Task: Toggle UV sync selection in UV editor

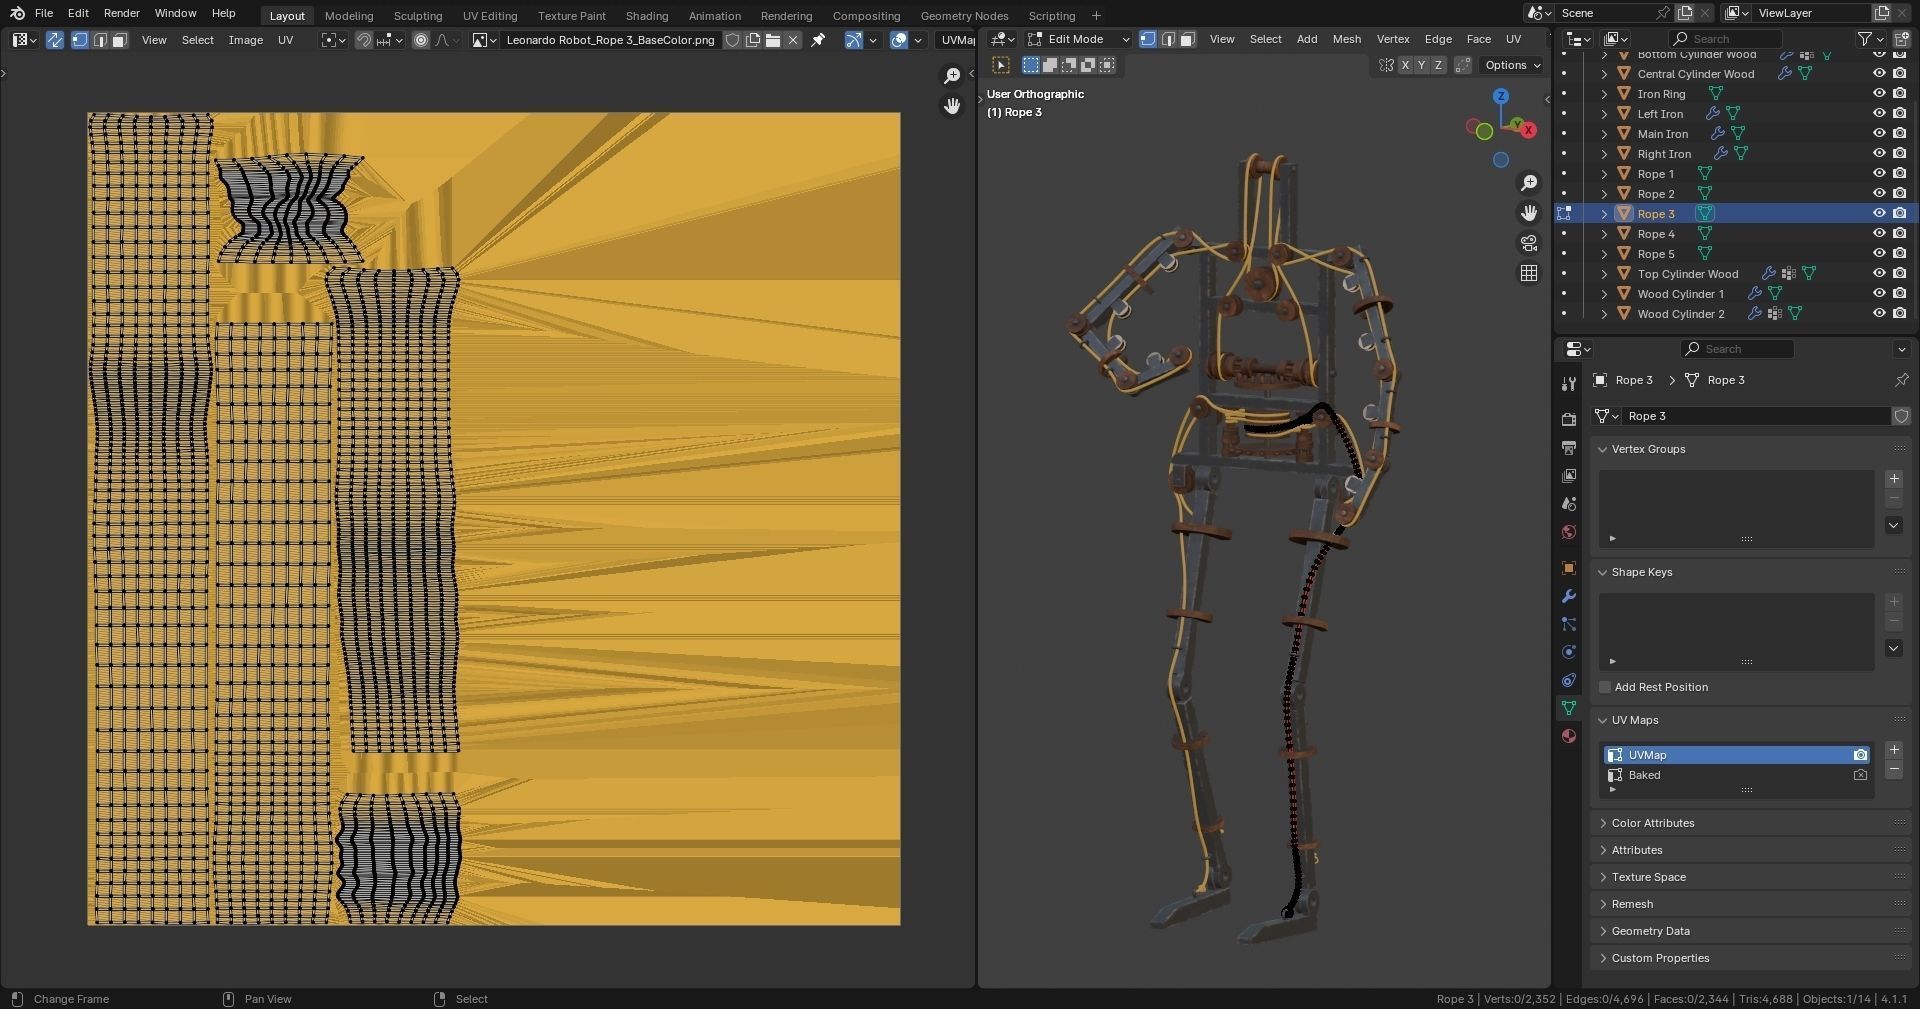Action: (54, 40)
